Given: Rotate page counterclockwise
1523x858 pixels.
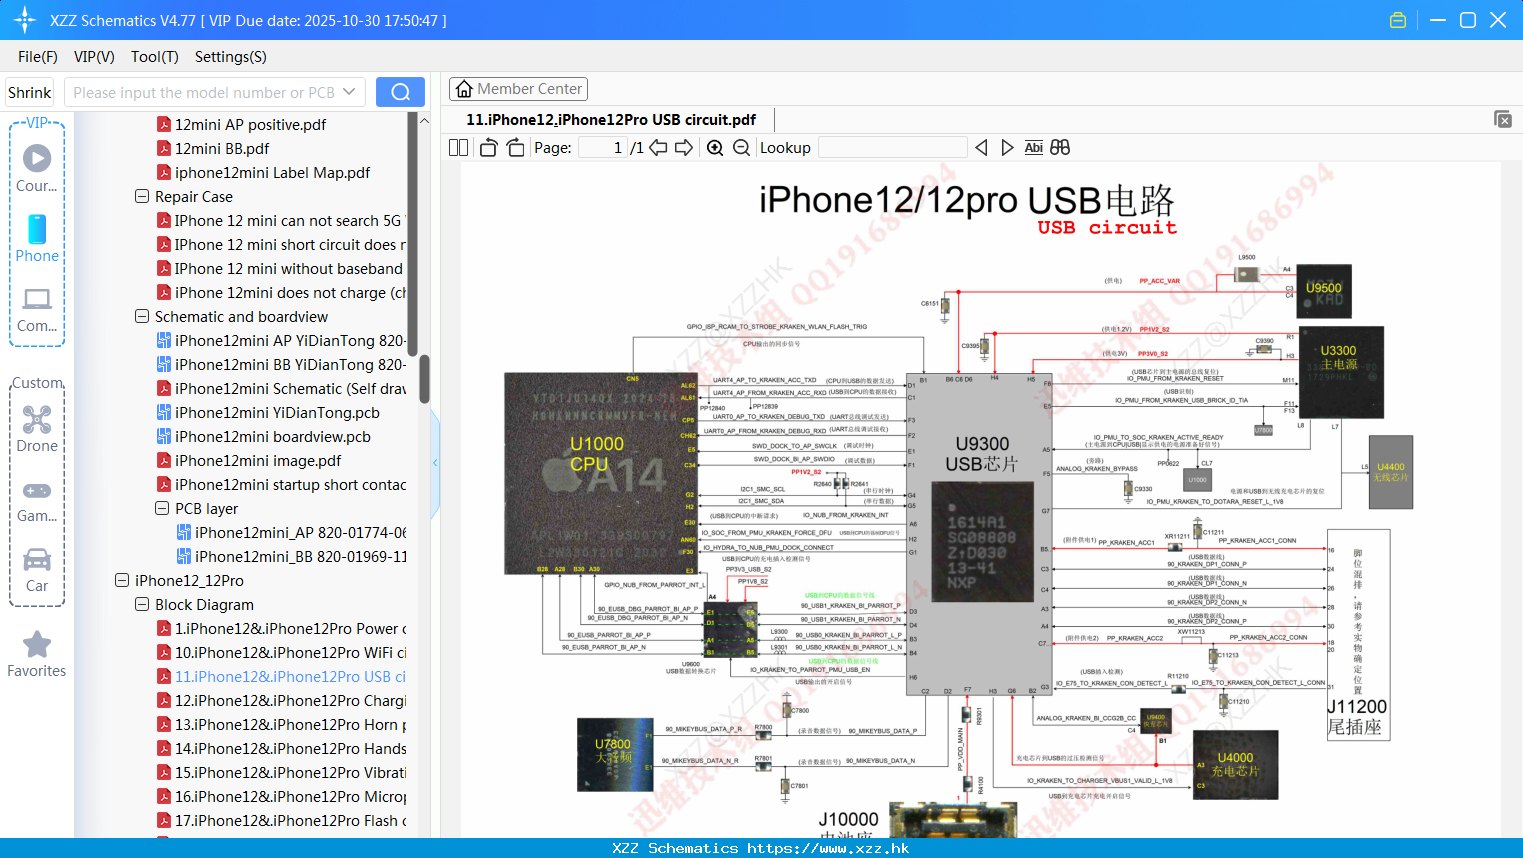Looking at the screenshot, I should tap(488, 147).
